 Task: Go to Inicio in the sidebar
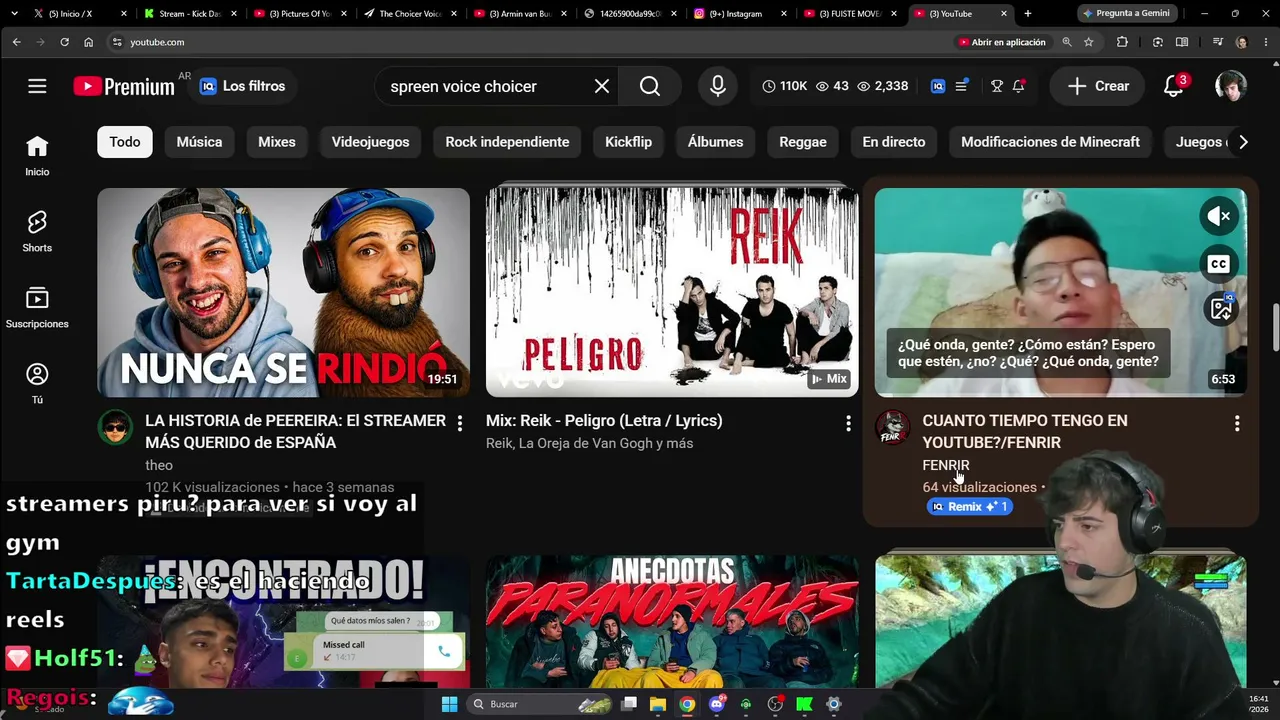tap(37, 156)
